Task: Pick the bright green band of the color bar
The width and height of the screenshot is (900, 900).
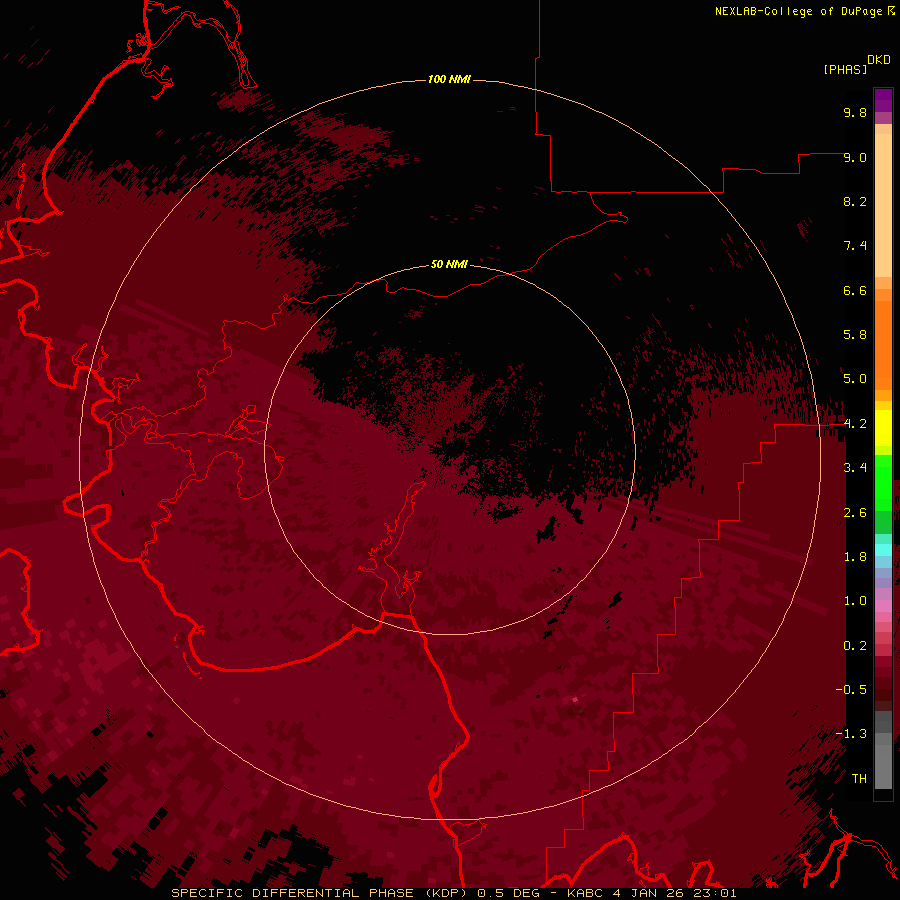Action: pos(883,482)
